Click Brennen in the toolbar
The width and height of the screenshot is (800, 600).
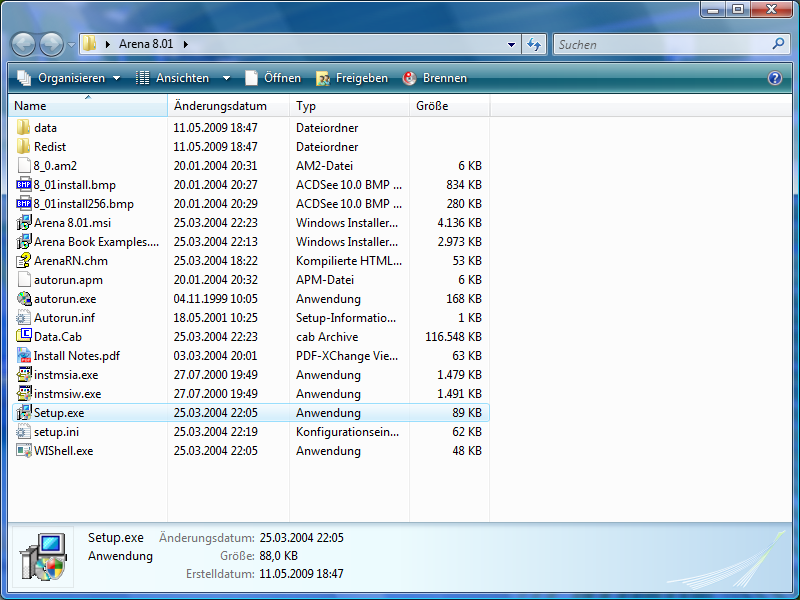pos(435,78)
